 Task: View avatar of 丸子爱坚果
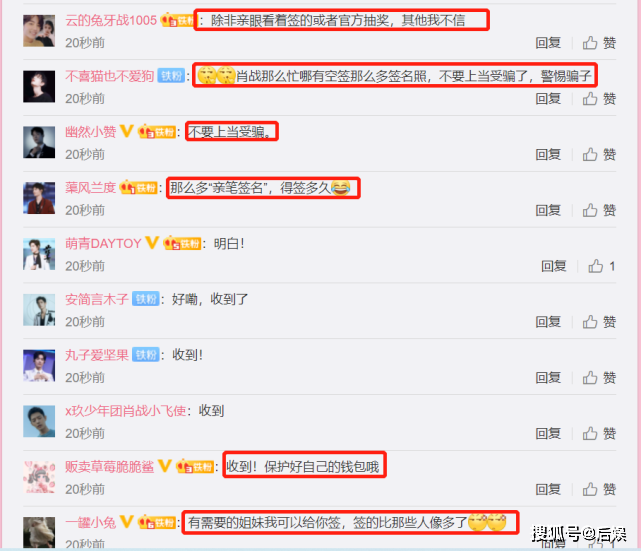click(39, 365)
